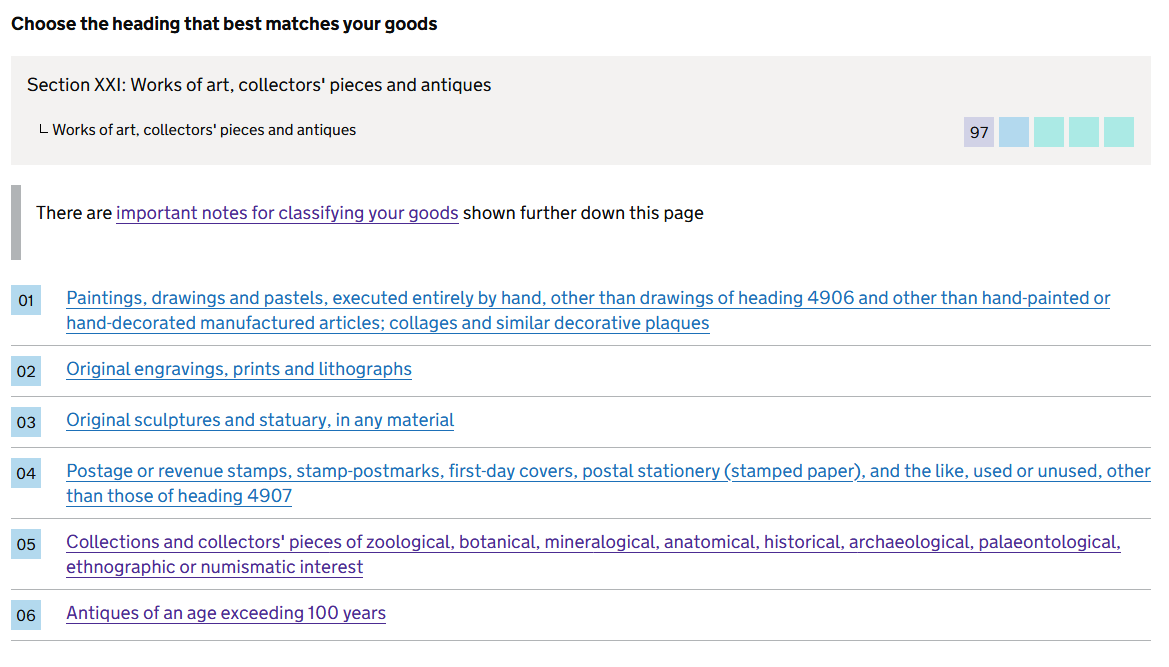Click the rightmost empty teal code box
The height and width of the screenshot is (667, 1169).
click(1119, 132)
